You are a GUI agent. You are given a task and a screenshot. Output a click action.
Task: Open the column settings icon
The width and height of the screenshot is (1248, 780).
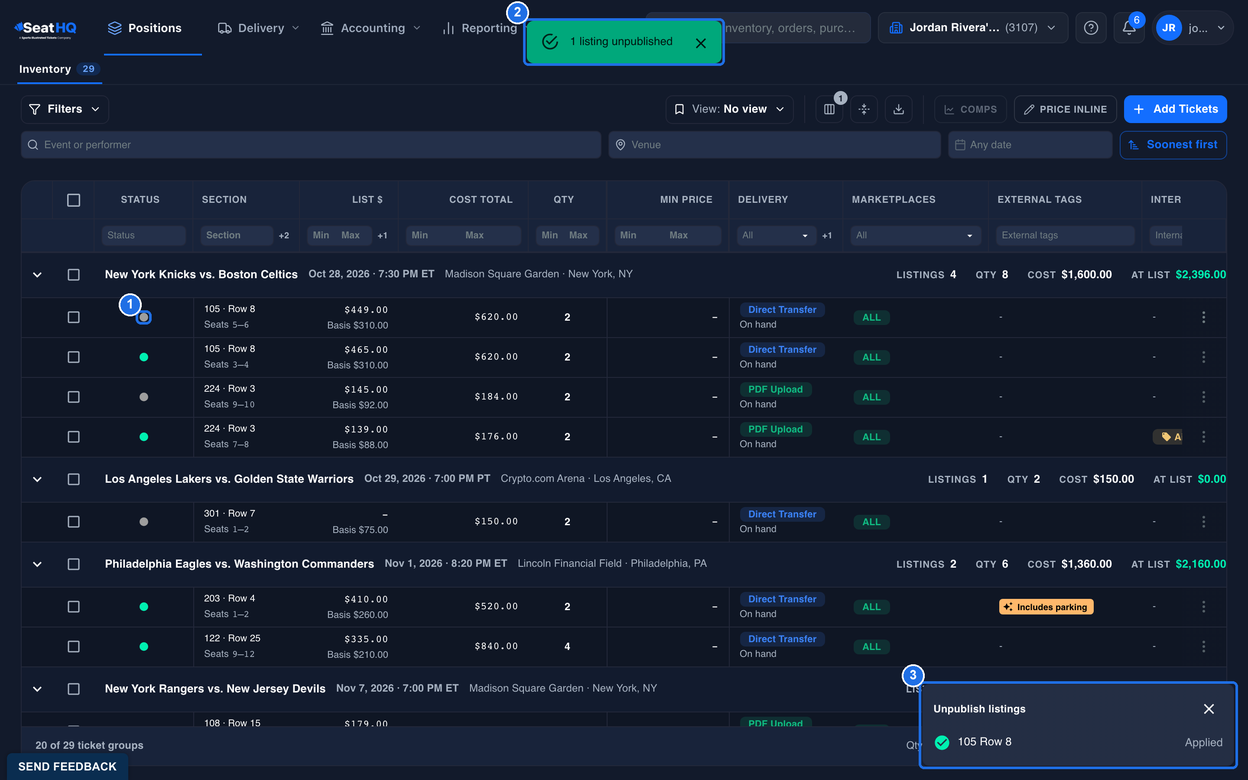click(829, 109)
